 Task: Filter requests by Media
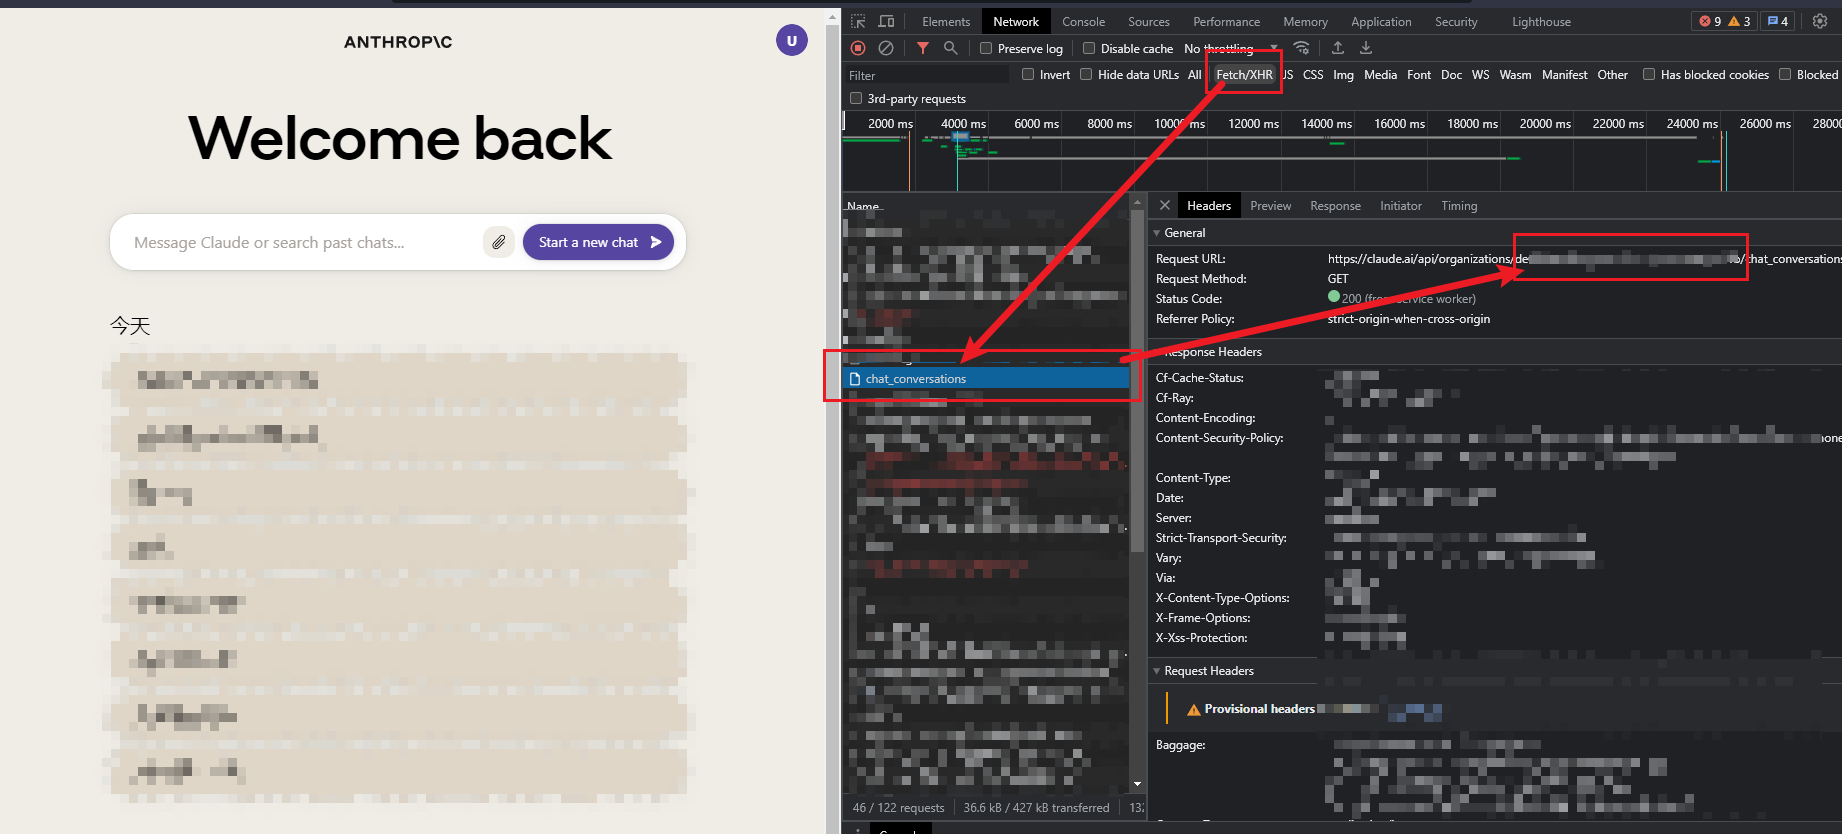click(1380, 74)
